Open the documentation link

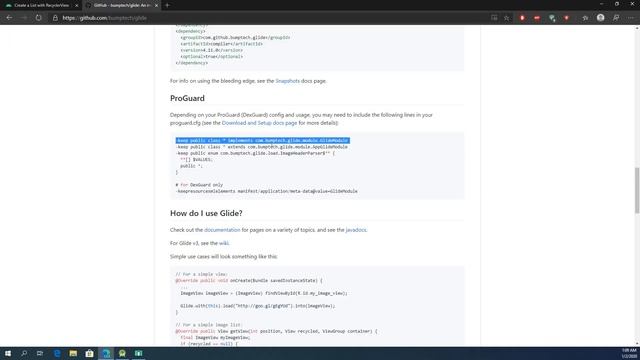point(222,230)
